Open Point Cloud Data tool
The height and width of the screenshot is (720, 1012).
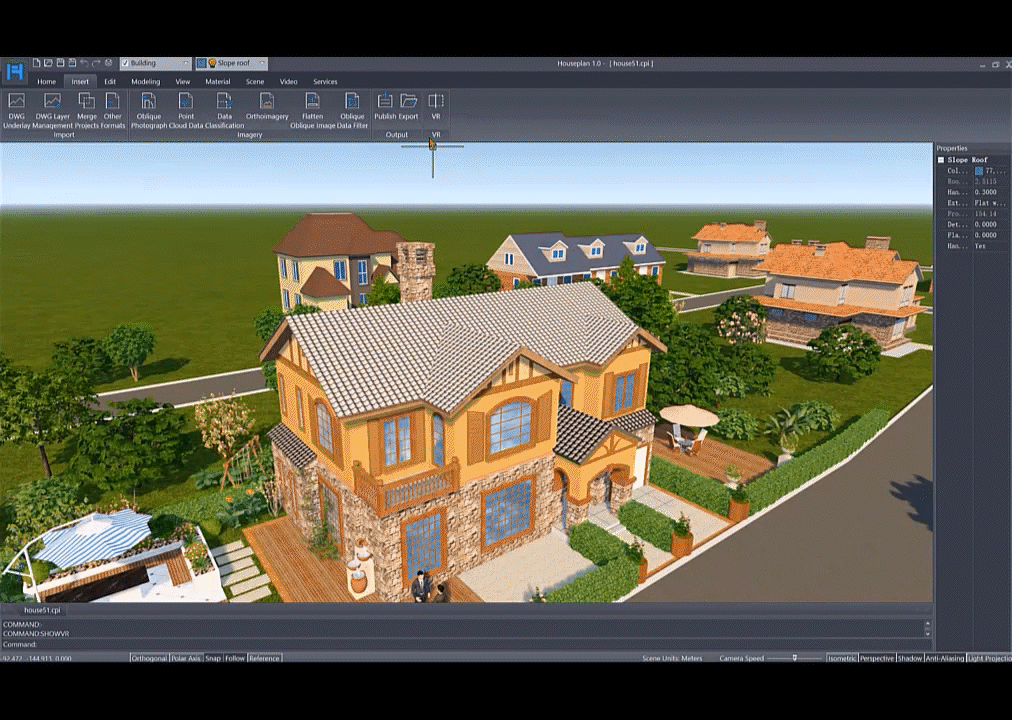point(186,101)
